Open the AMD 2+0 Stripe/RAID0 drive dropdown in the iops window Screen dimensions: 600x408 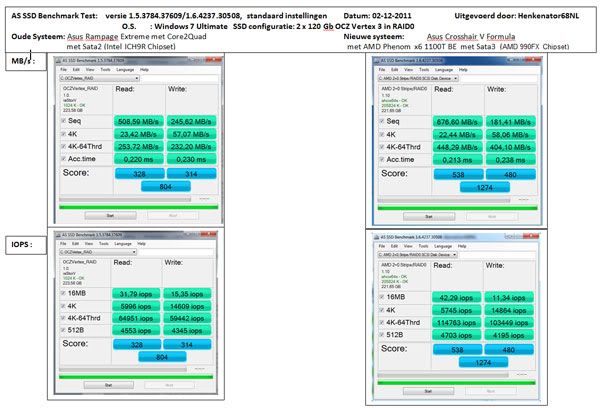point(417,255)
